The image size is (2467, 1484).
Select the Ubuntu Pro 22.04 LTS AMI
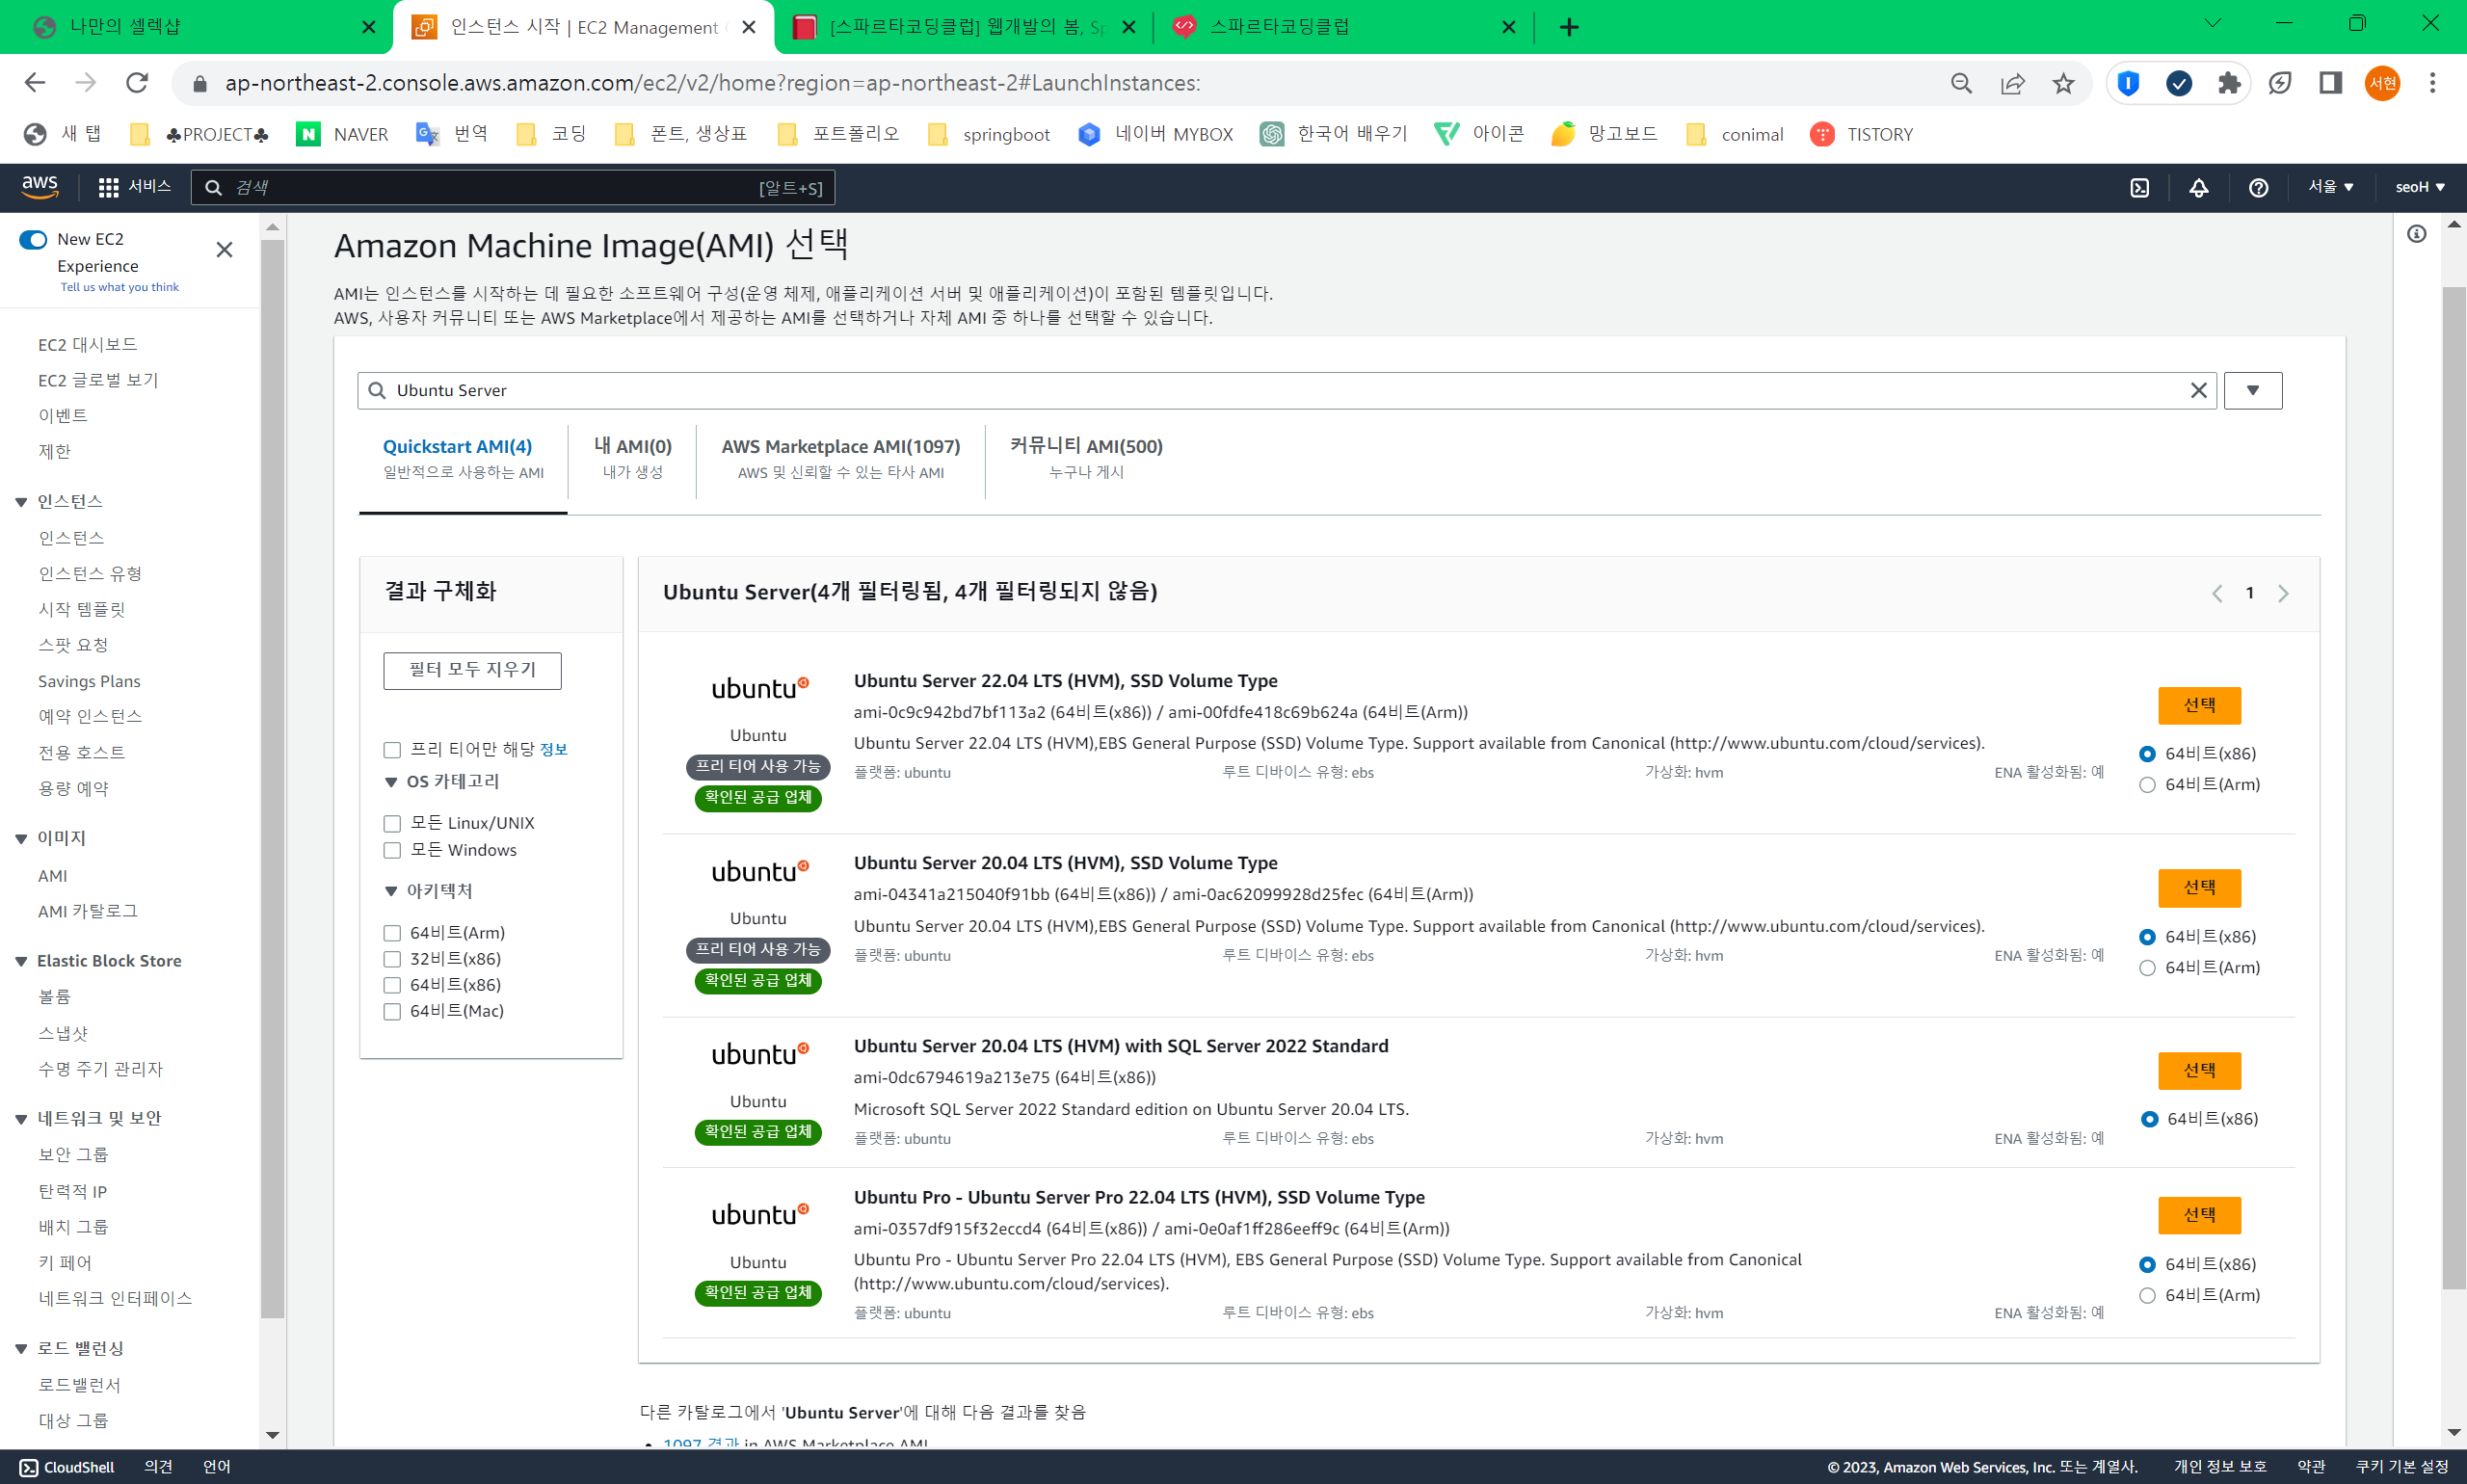click(2199, 1215)
